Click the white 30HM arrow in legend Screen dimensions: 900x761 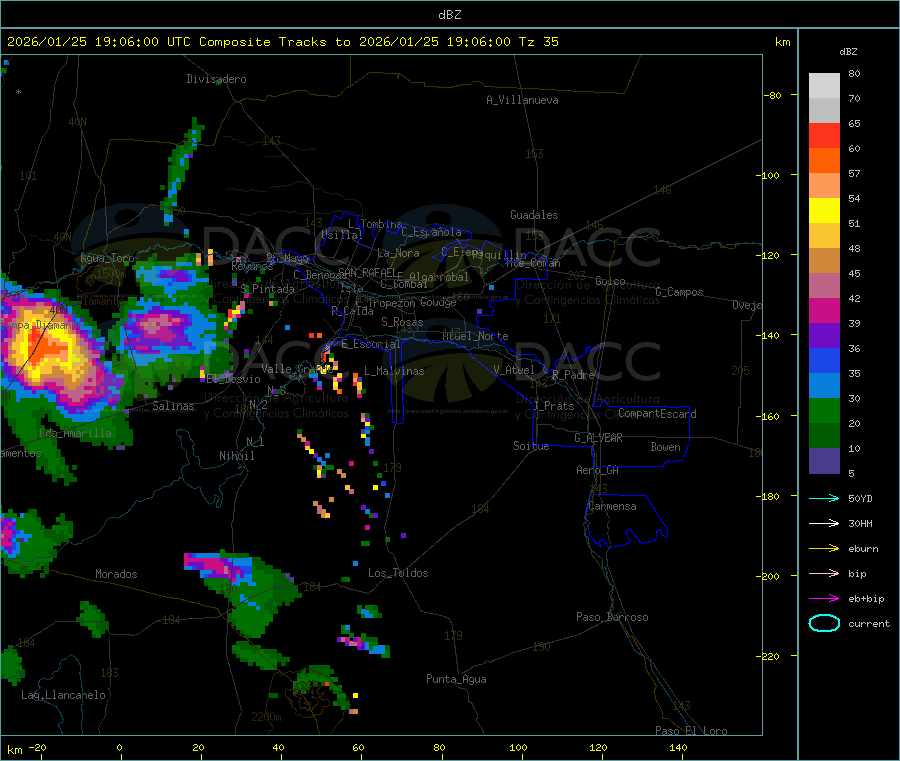tap(824, 523)
